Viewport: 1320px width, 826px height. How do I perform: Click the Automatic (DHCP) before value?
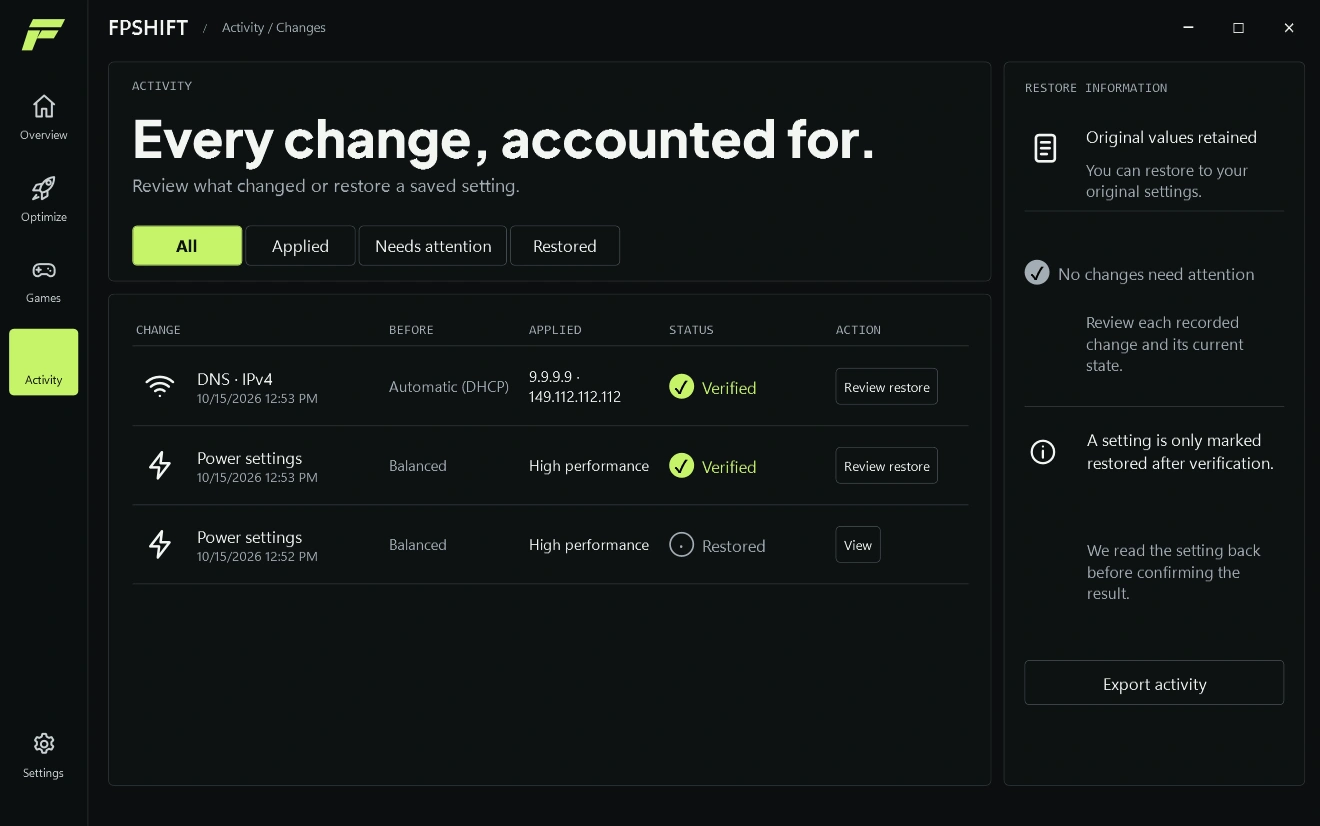(x=449, y=387)
